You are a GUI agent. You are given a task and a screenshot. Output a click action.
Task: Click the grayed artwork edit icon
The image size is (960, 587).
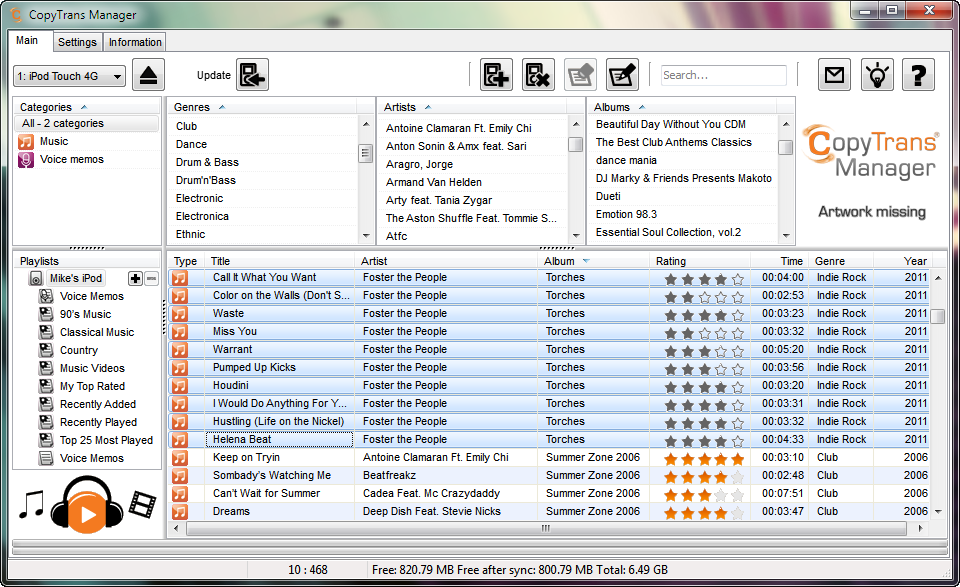pyautogui.click(x=580, y=75)
